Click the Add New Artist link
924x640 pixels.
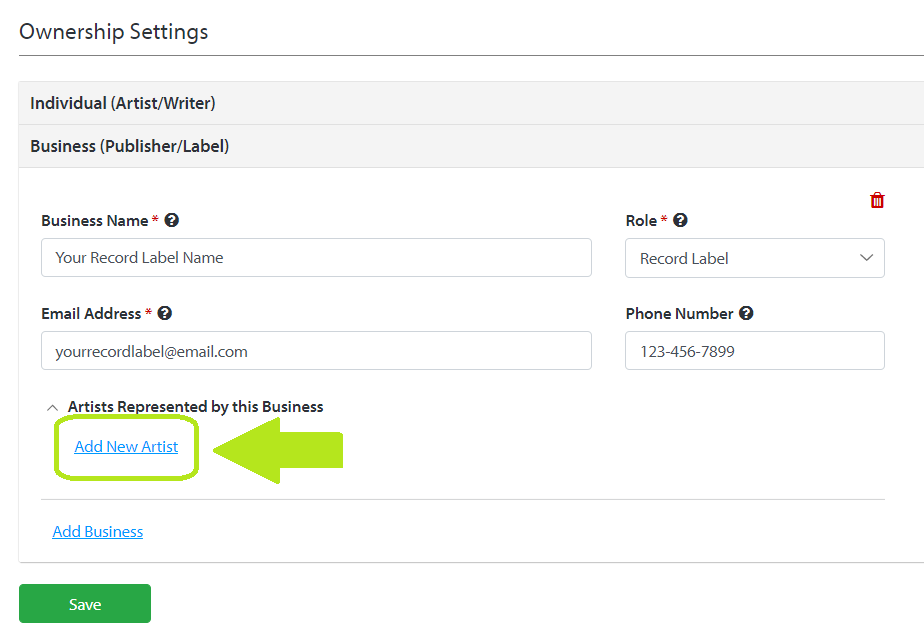click(x=126, y=447)
